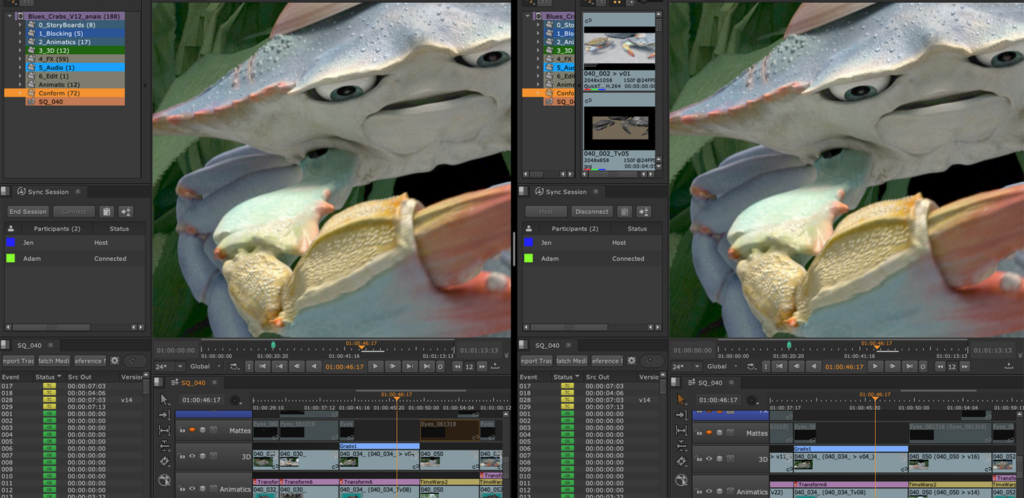Collapse the Blues_Crabs_V12_anais project in left window
The width and height of the screenshot is (1024, 498).
click(9, 16)
